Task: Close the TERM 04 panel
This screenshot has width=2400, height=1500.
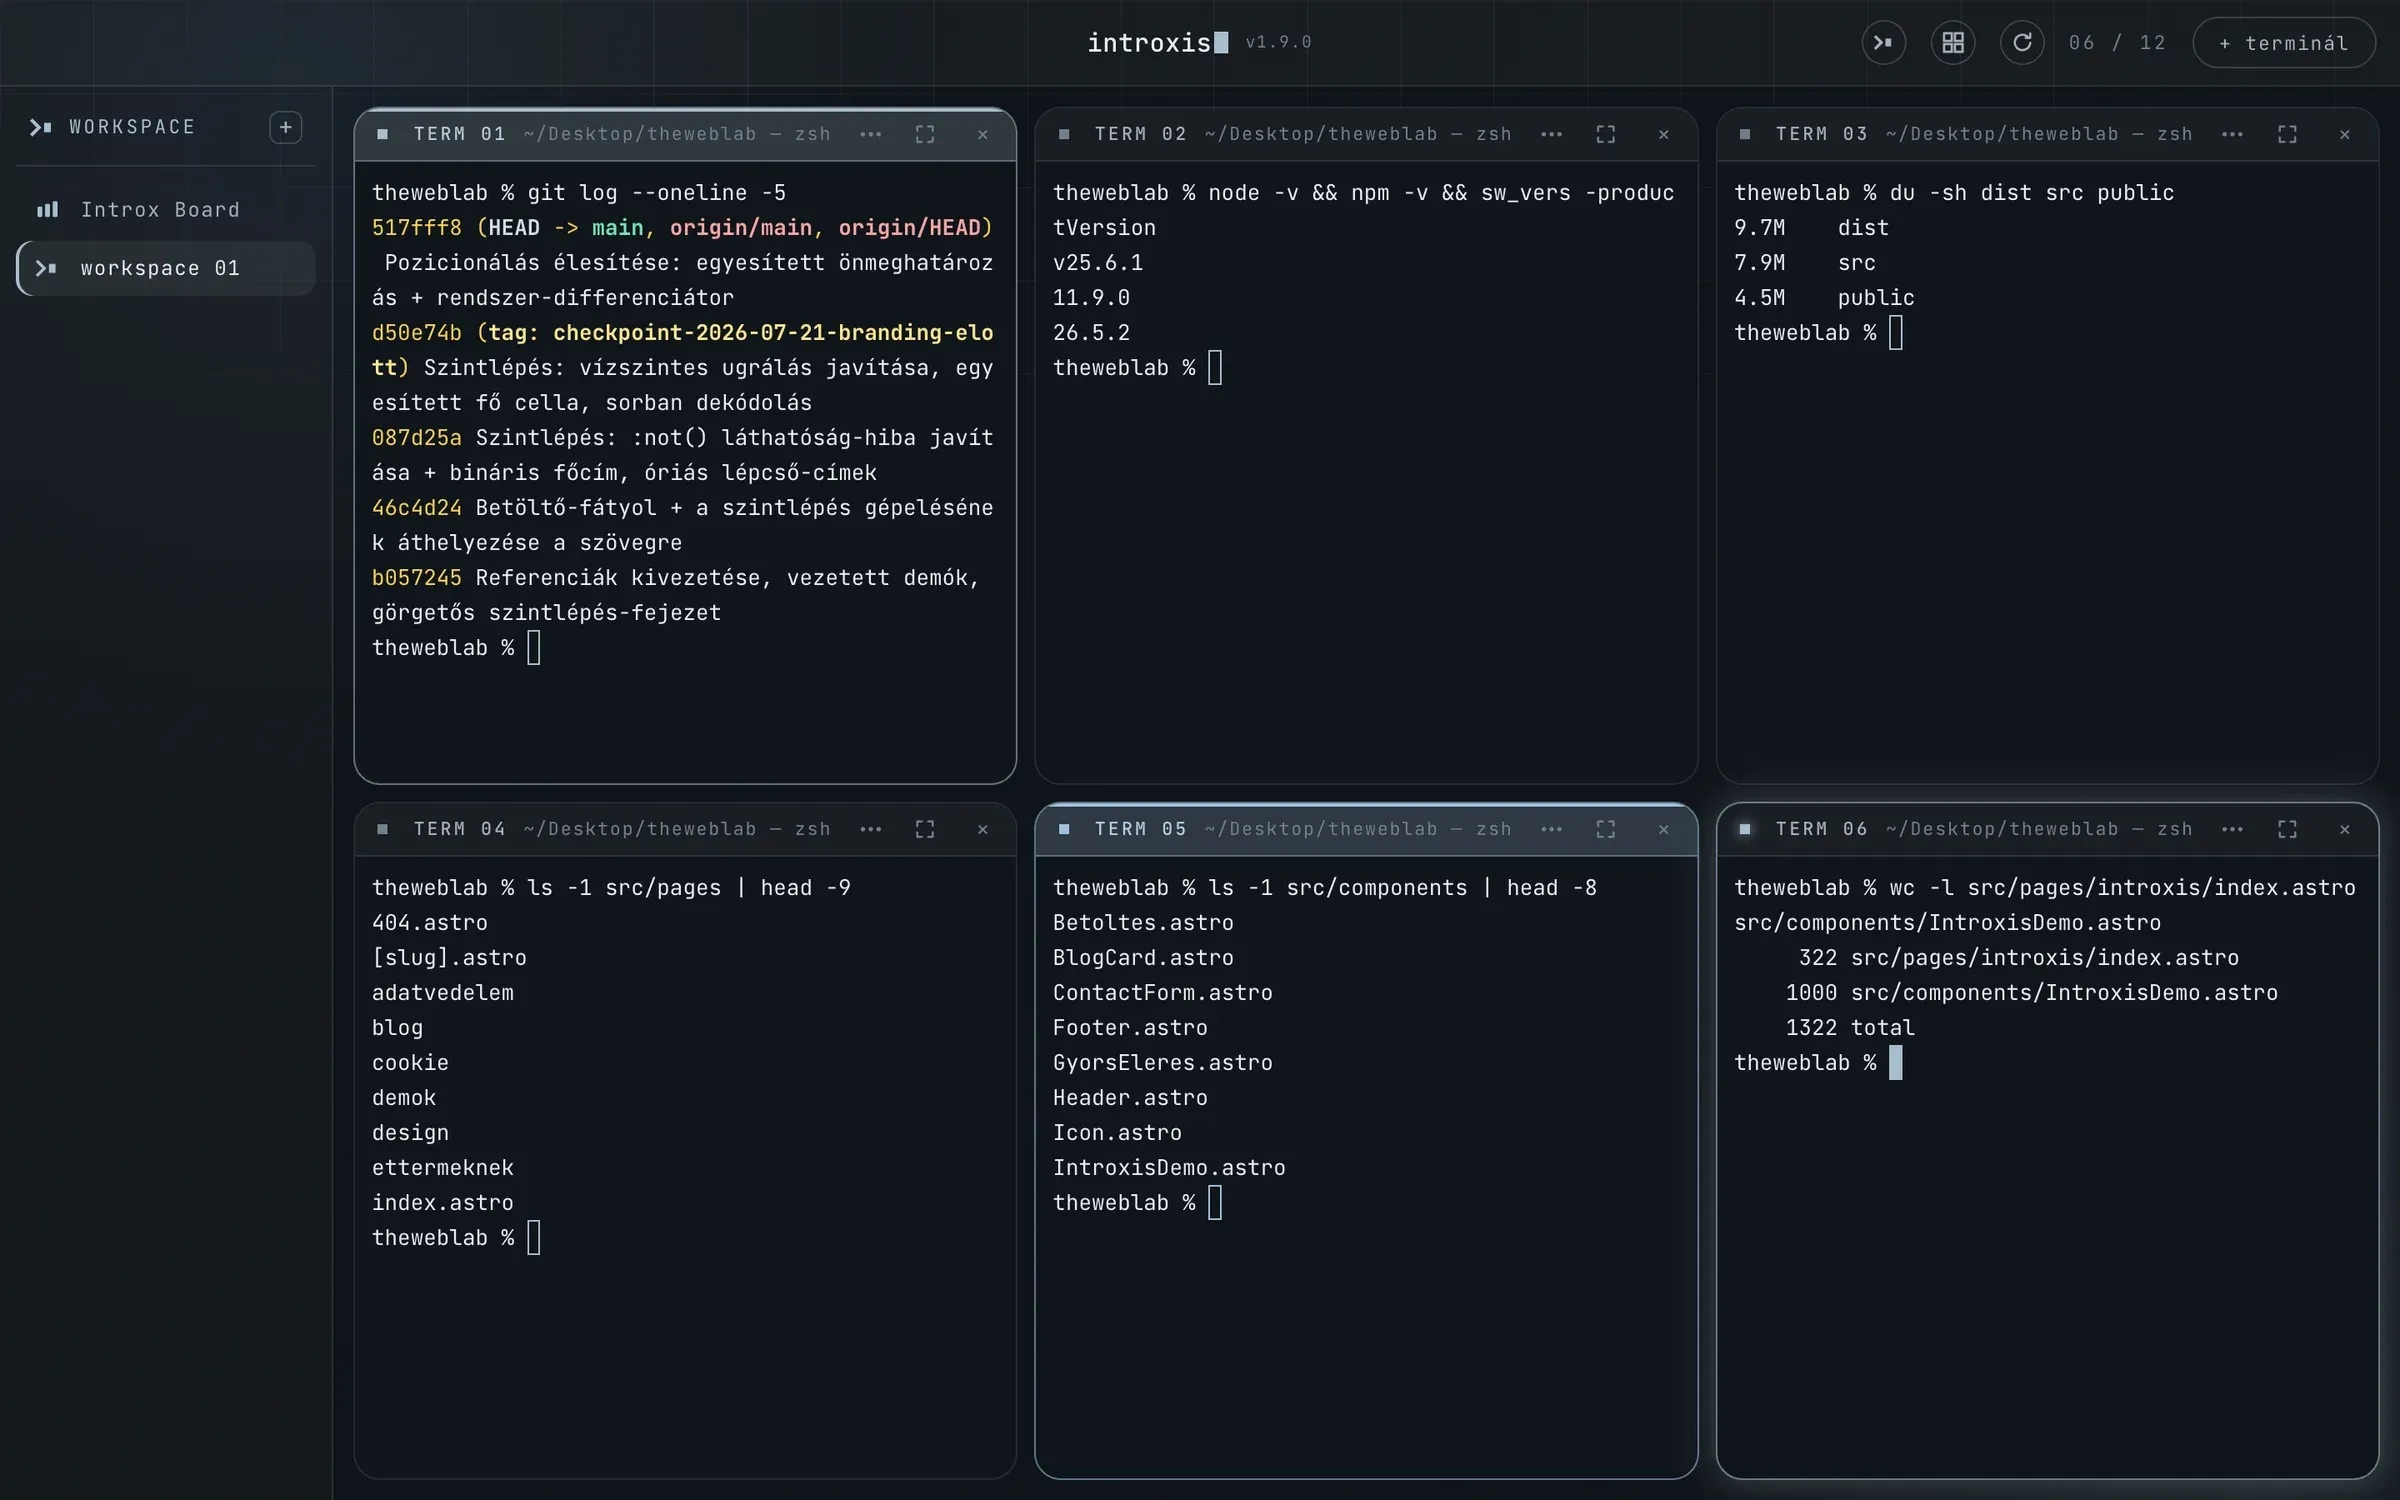Action: tap(983, 829)
